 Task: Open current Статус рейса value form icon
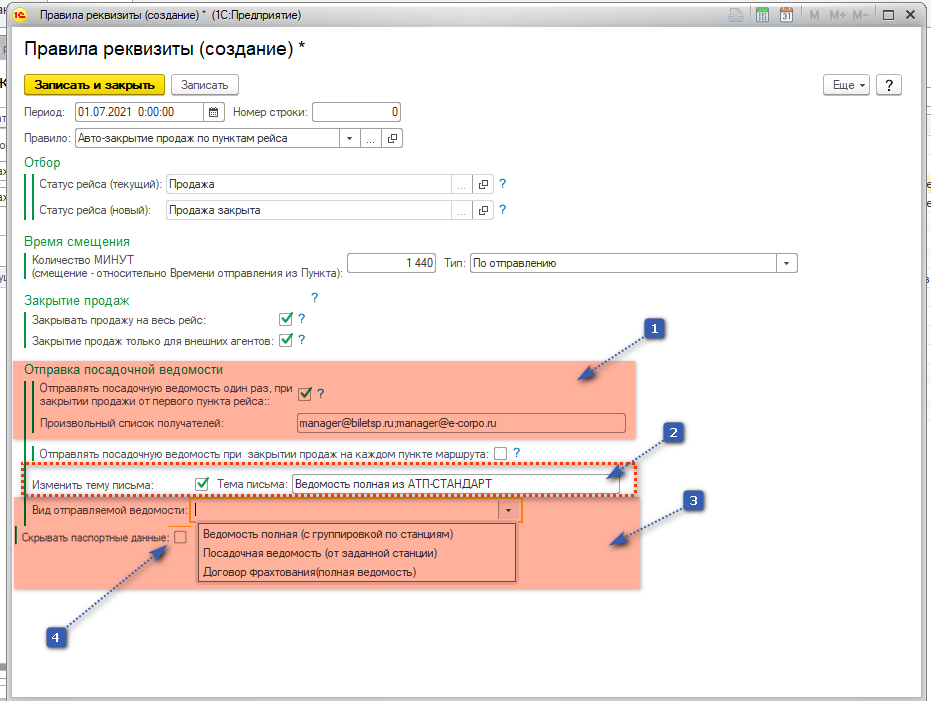pyautogui.click(x=484, y=185)
